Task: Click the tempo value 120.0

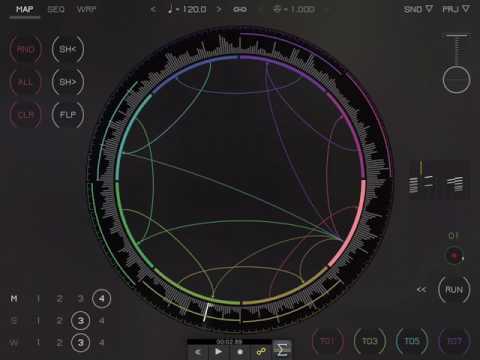Action: click(x=195, y=9)
